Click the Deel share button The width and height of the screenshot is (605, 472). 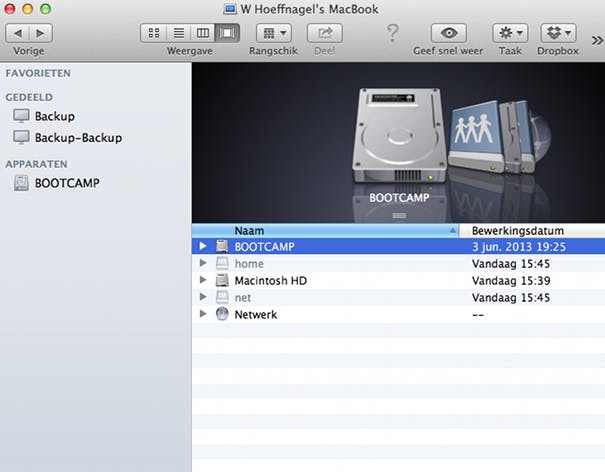[x=324, y=33]
